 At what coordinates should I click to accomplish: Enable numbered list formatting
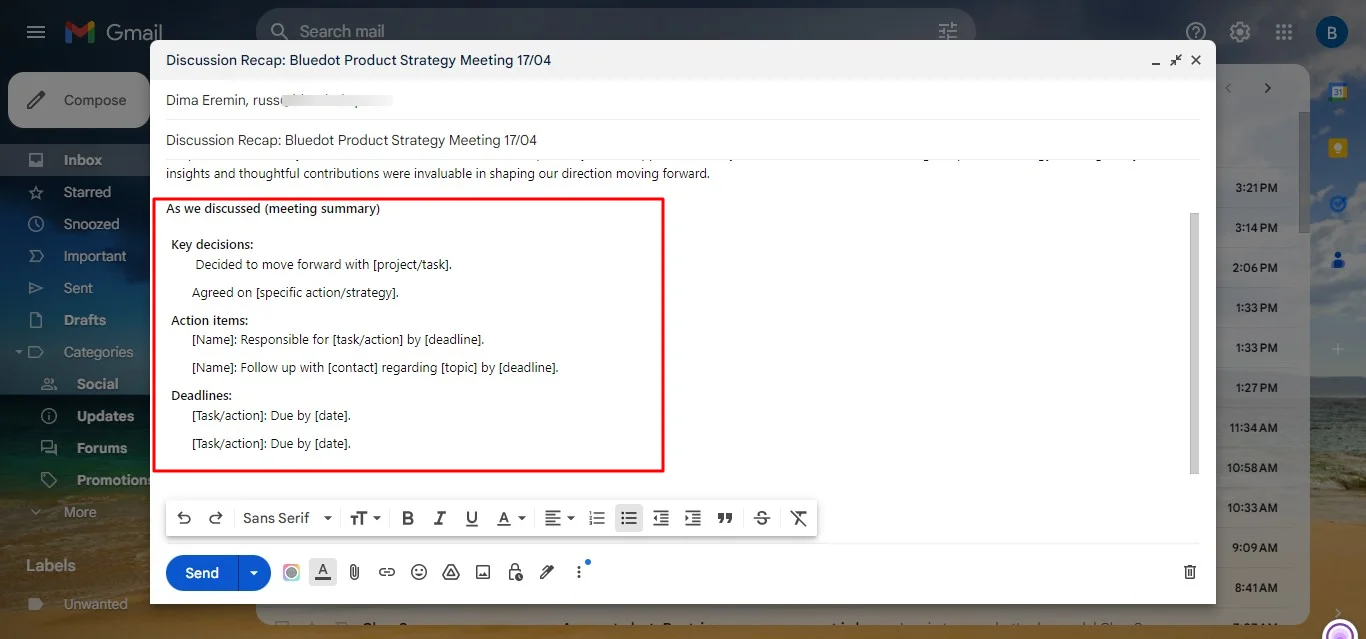point(597,518)
